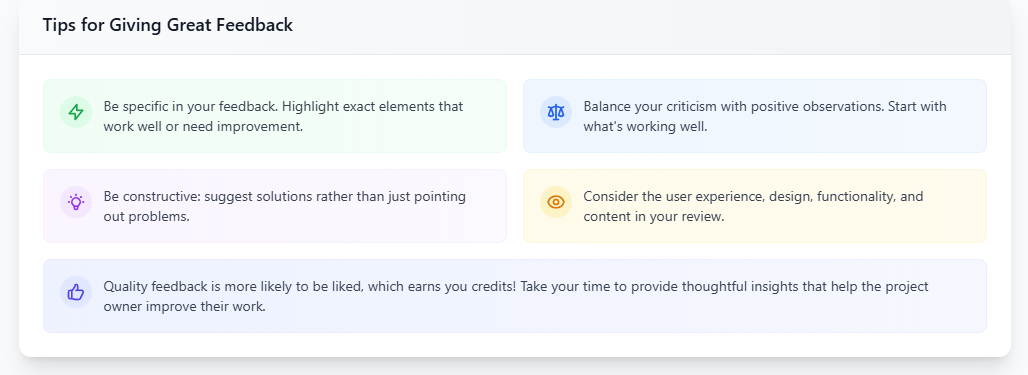
Task: Click the green tip card background
Action: tap(275, 116)
